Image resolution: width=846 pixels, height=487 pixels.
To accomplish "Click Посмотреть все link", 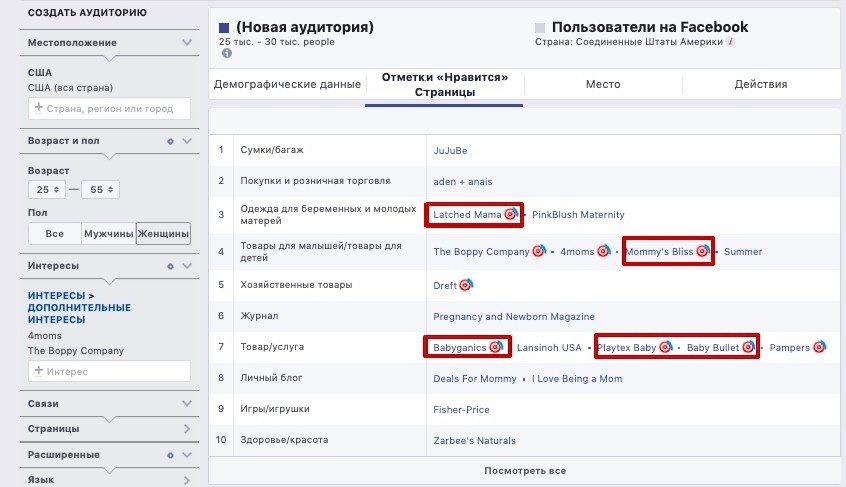I will click(525, 470).
